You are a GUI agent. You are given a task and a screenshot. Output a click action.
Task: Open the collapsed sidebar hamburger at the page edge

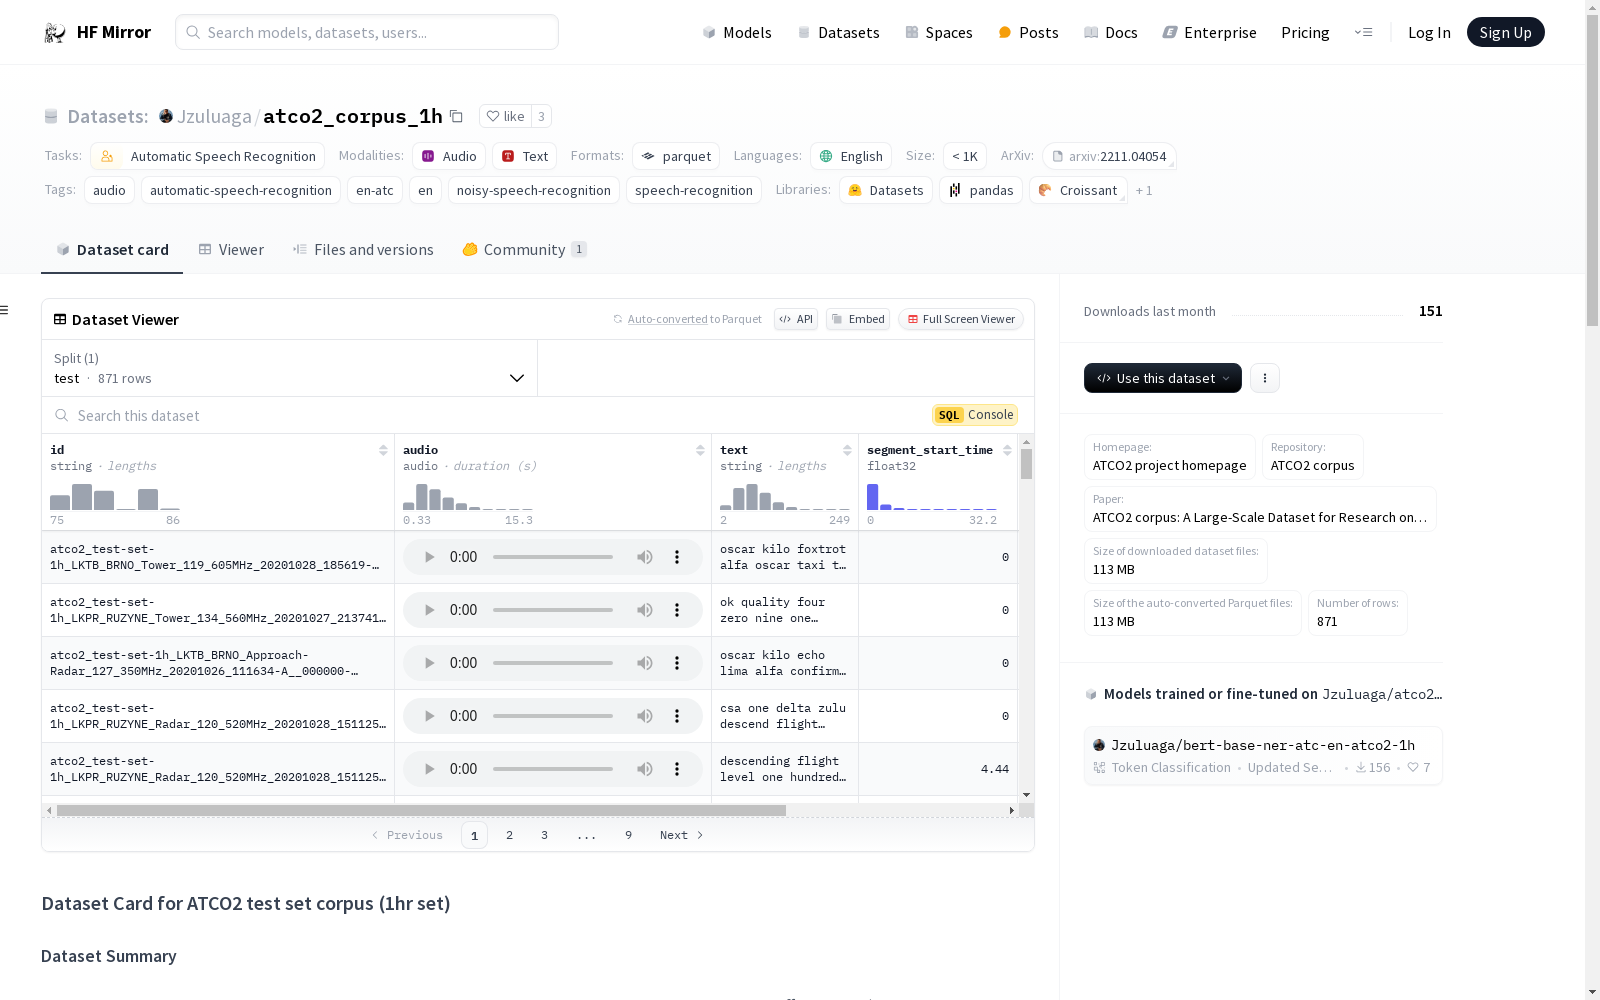5,310
